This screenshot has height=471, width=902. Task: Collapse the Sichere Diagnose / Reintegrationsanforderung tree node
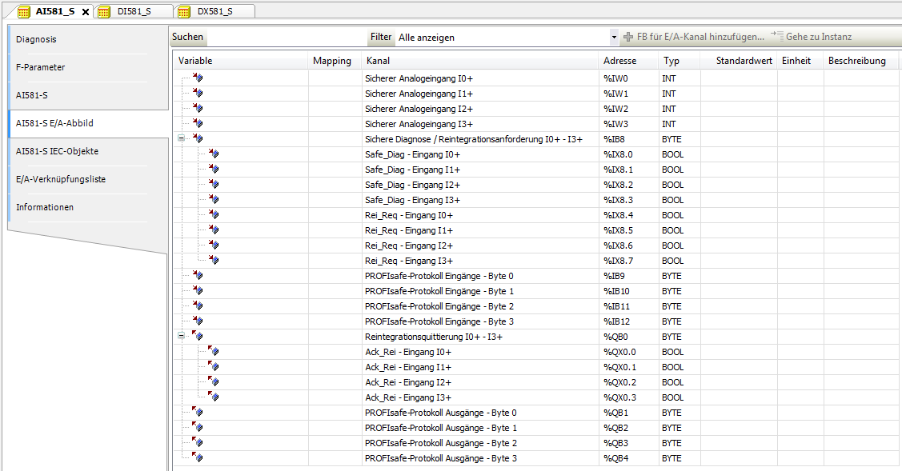pos(181,138)
